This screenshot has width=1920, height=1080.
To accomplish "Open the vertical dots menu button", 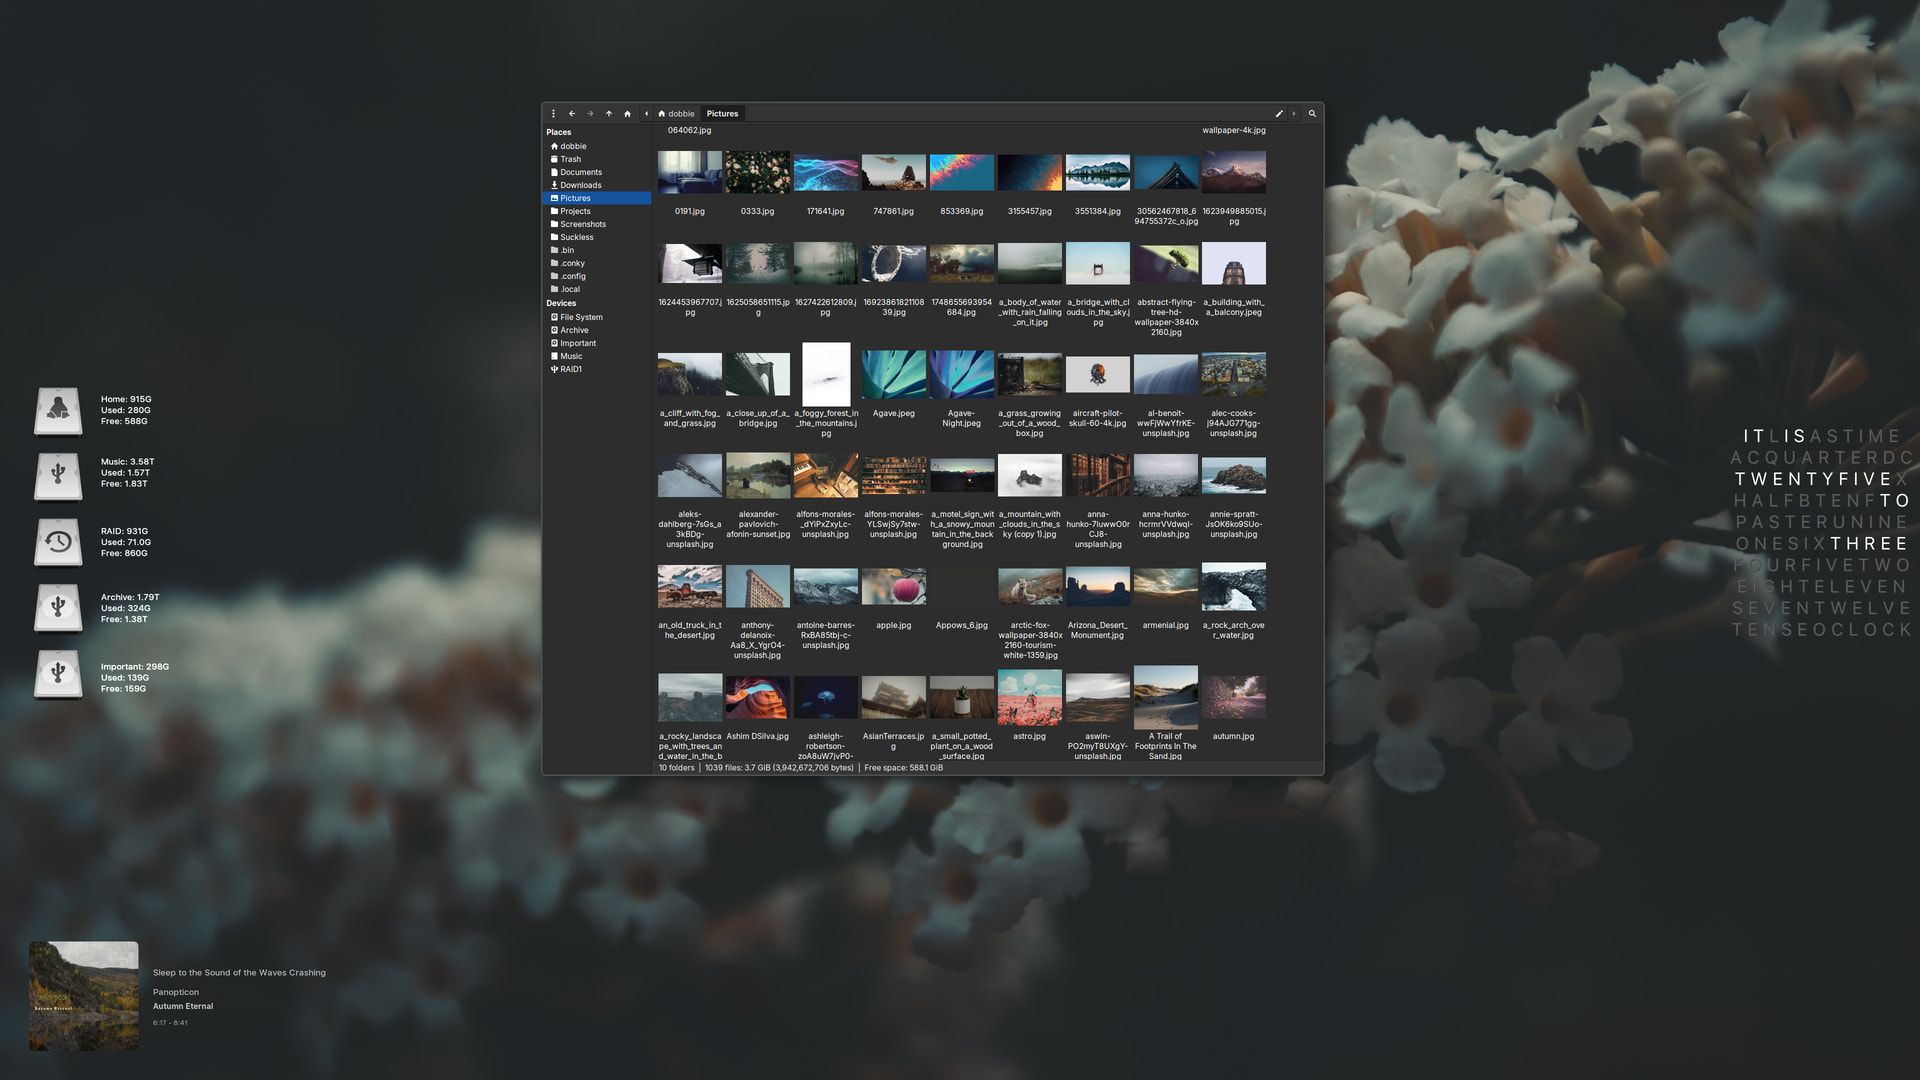I will [553, 114].
